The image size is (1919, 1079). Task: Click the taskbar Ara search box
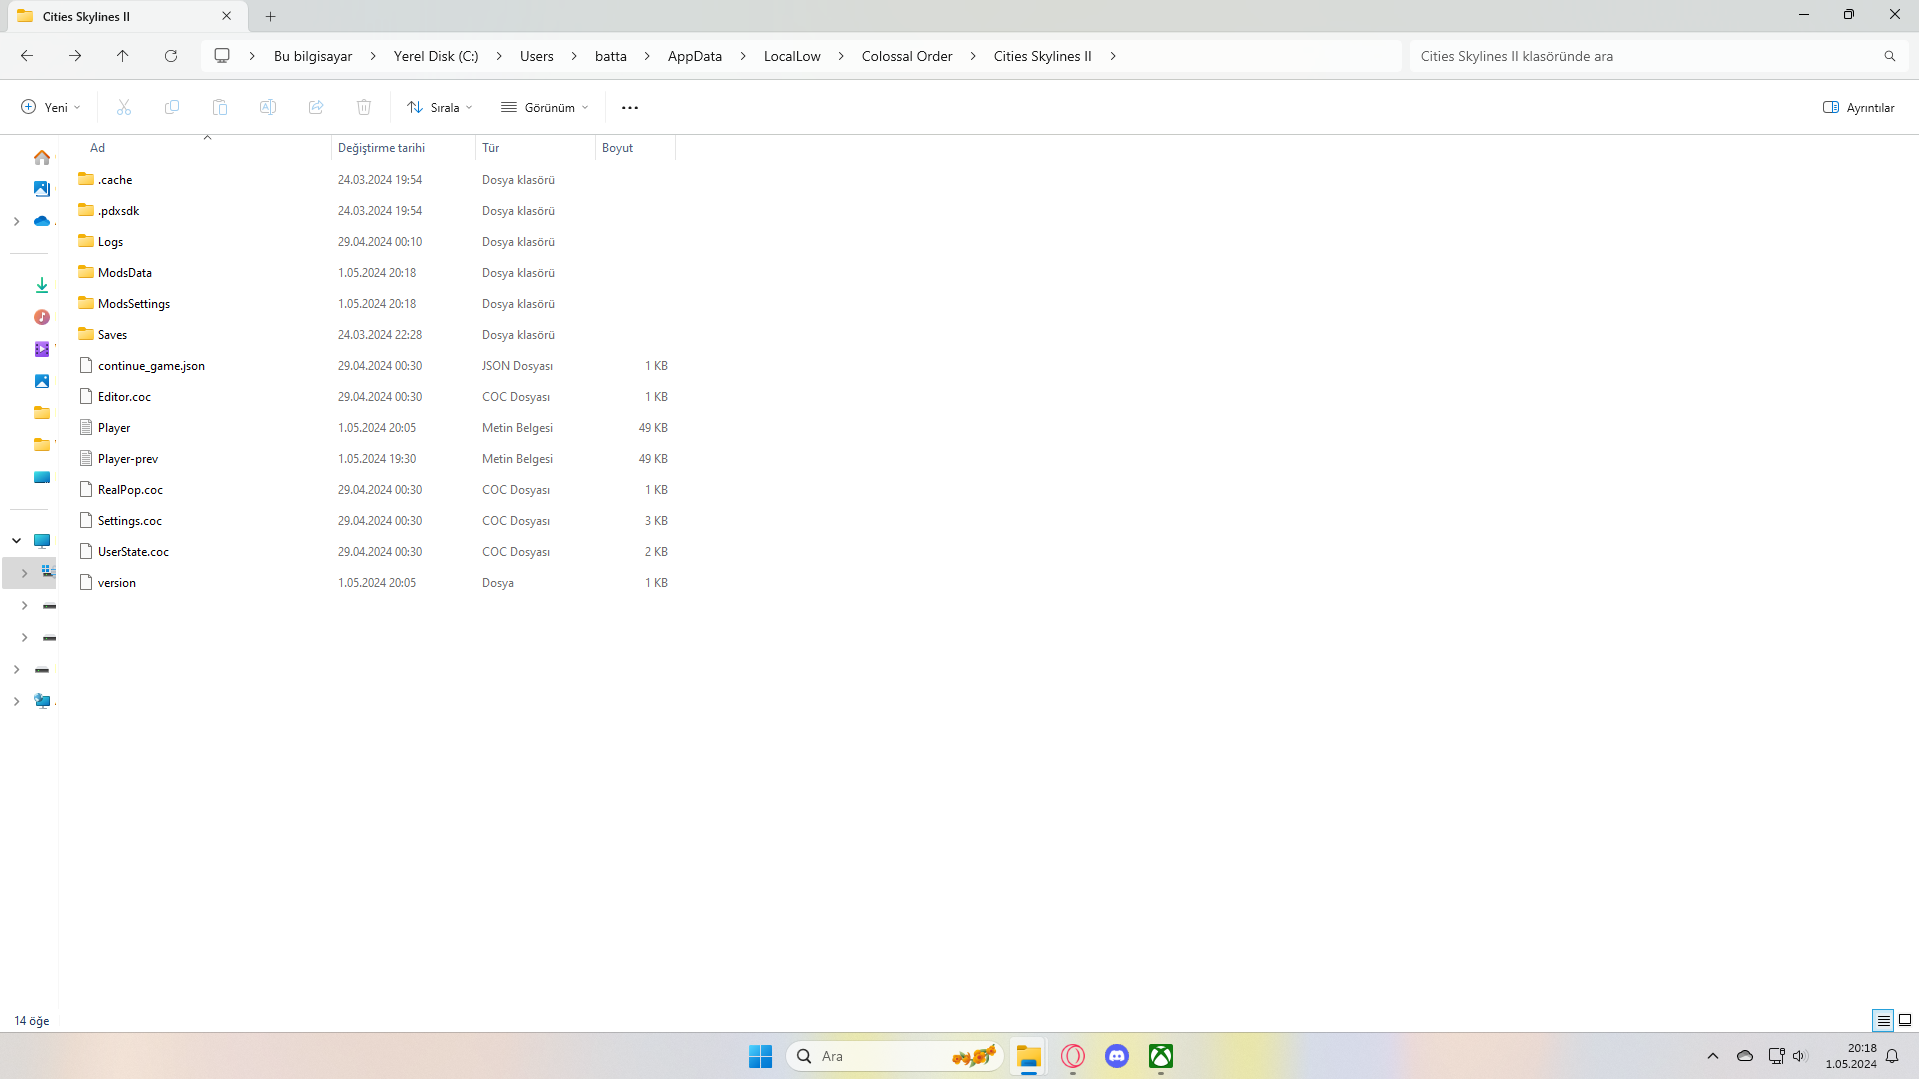click(895, 1056)
